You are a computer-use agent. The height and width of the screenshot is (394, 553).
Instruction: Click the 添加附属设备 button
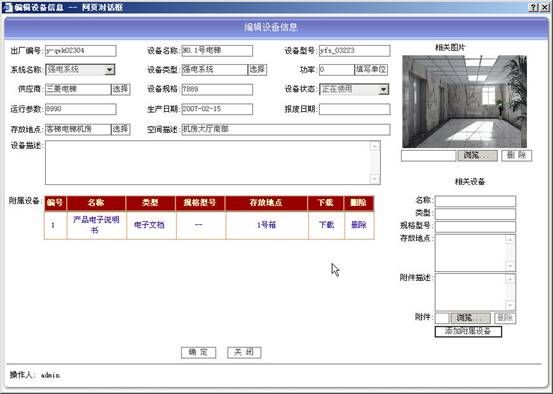pos(468,331)
